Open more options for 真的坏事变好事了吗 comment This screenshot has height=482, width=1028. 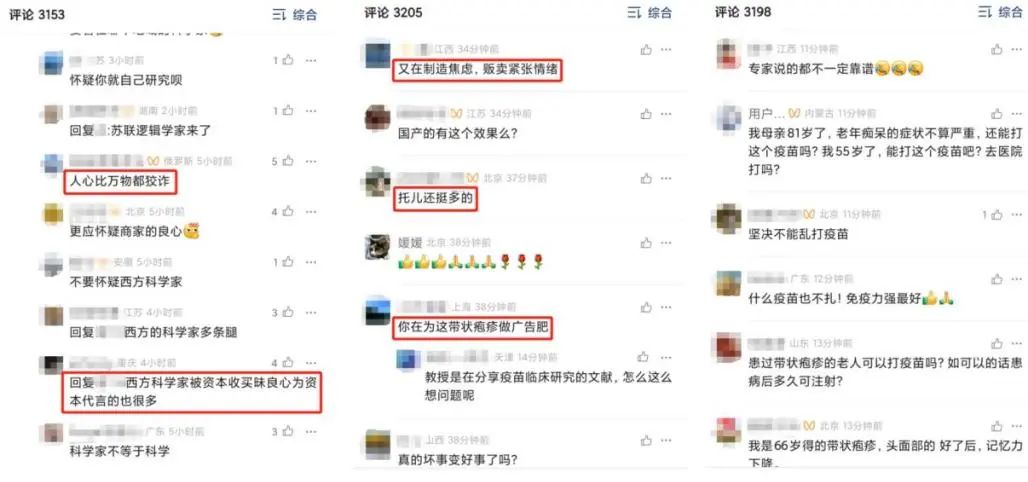[666, 440]
